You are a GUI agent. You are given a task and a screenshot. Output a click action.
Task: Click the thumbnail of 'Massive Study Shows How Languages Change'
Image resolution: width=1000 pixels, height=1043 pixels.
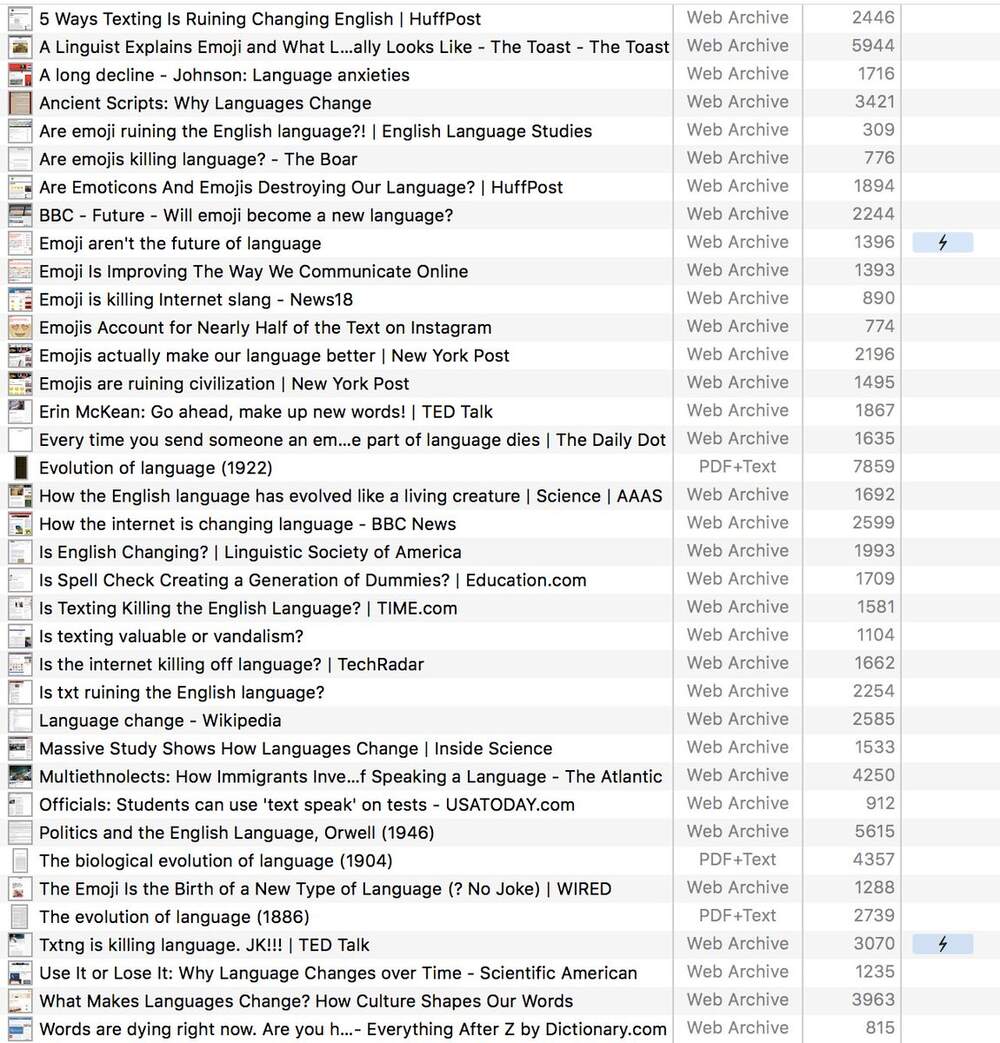click(20, 748)
